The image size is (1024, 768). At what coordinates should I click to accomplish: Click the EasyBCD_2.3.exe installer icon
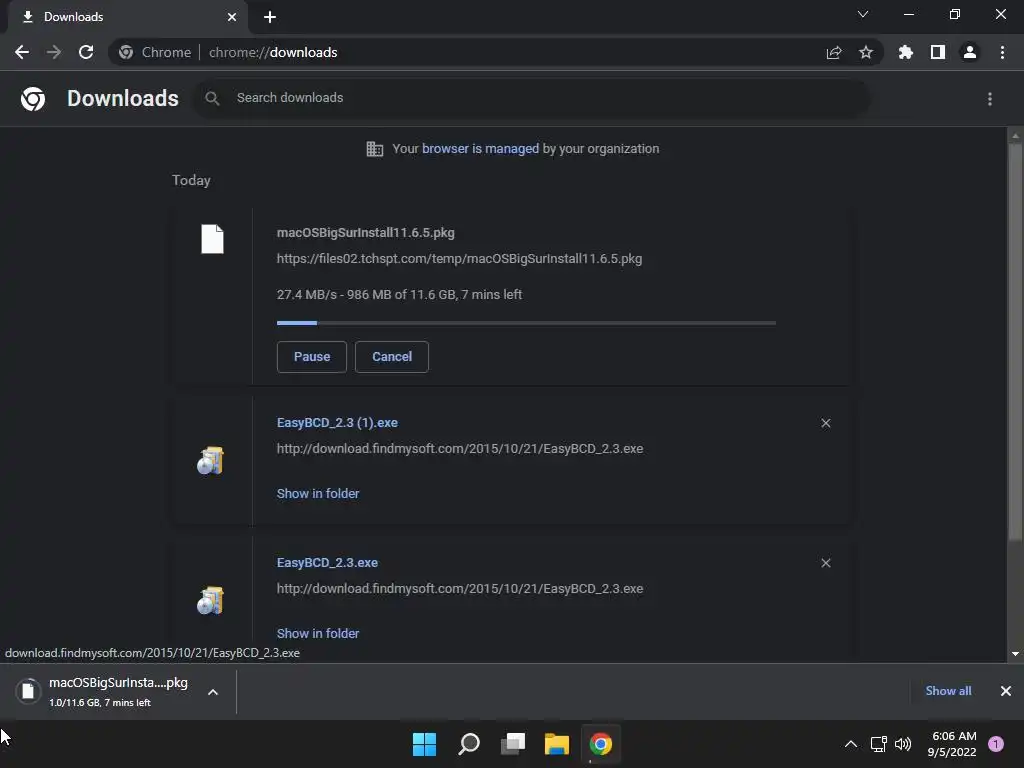[x=210, y=600]
